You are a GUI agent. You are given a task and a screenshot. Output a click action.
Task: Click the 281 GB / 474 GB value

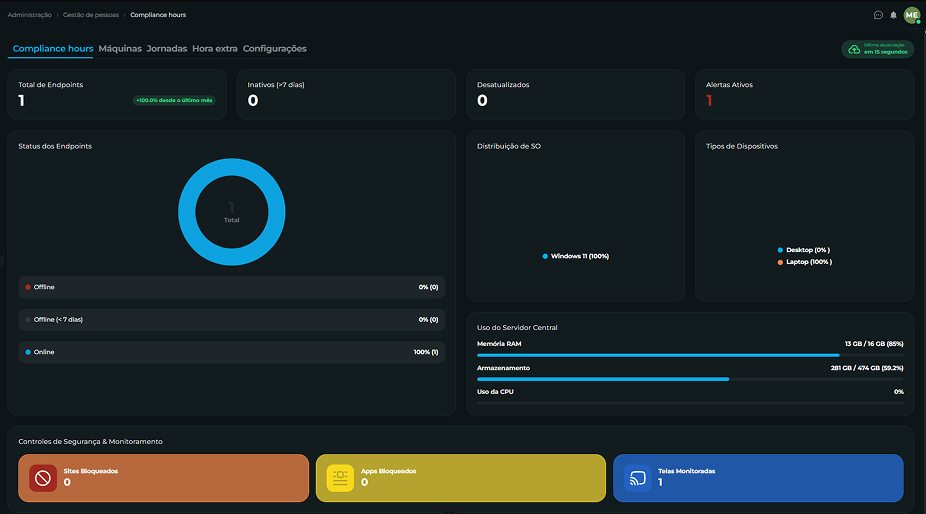867,368
